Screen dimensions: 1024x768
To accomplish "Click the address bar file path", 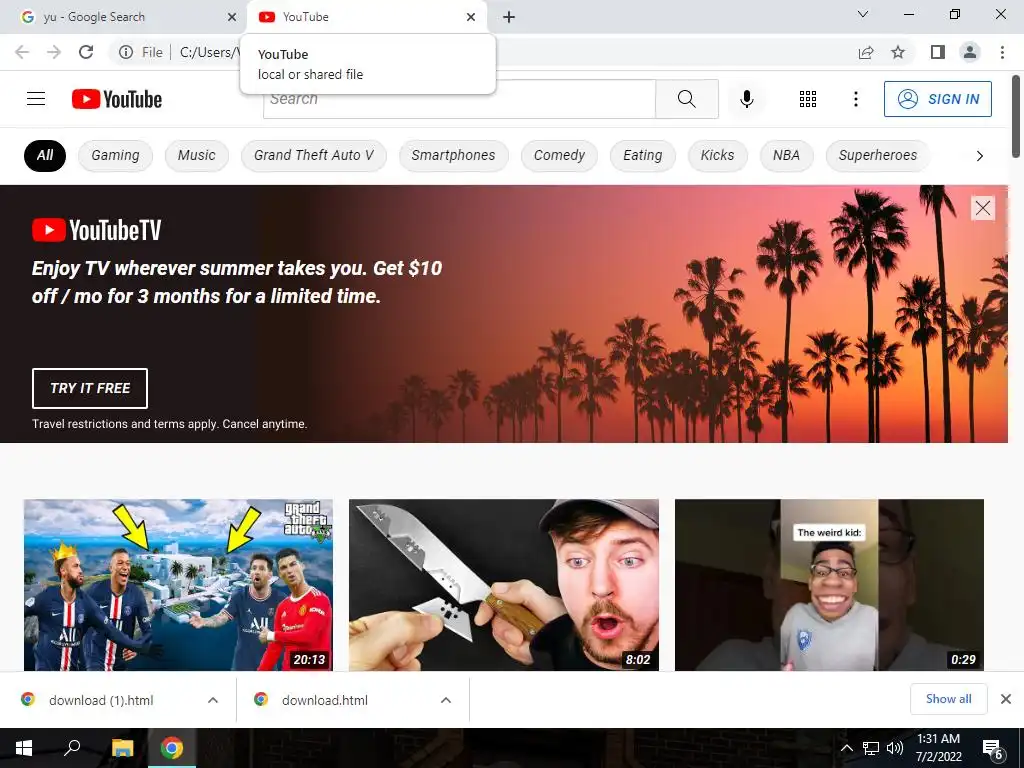I will pyautogui.click(x=209, y=52).
